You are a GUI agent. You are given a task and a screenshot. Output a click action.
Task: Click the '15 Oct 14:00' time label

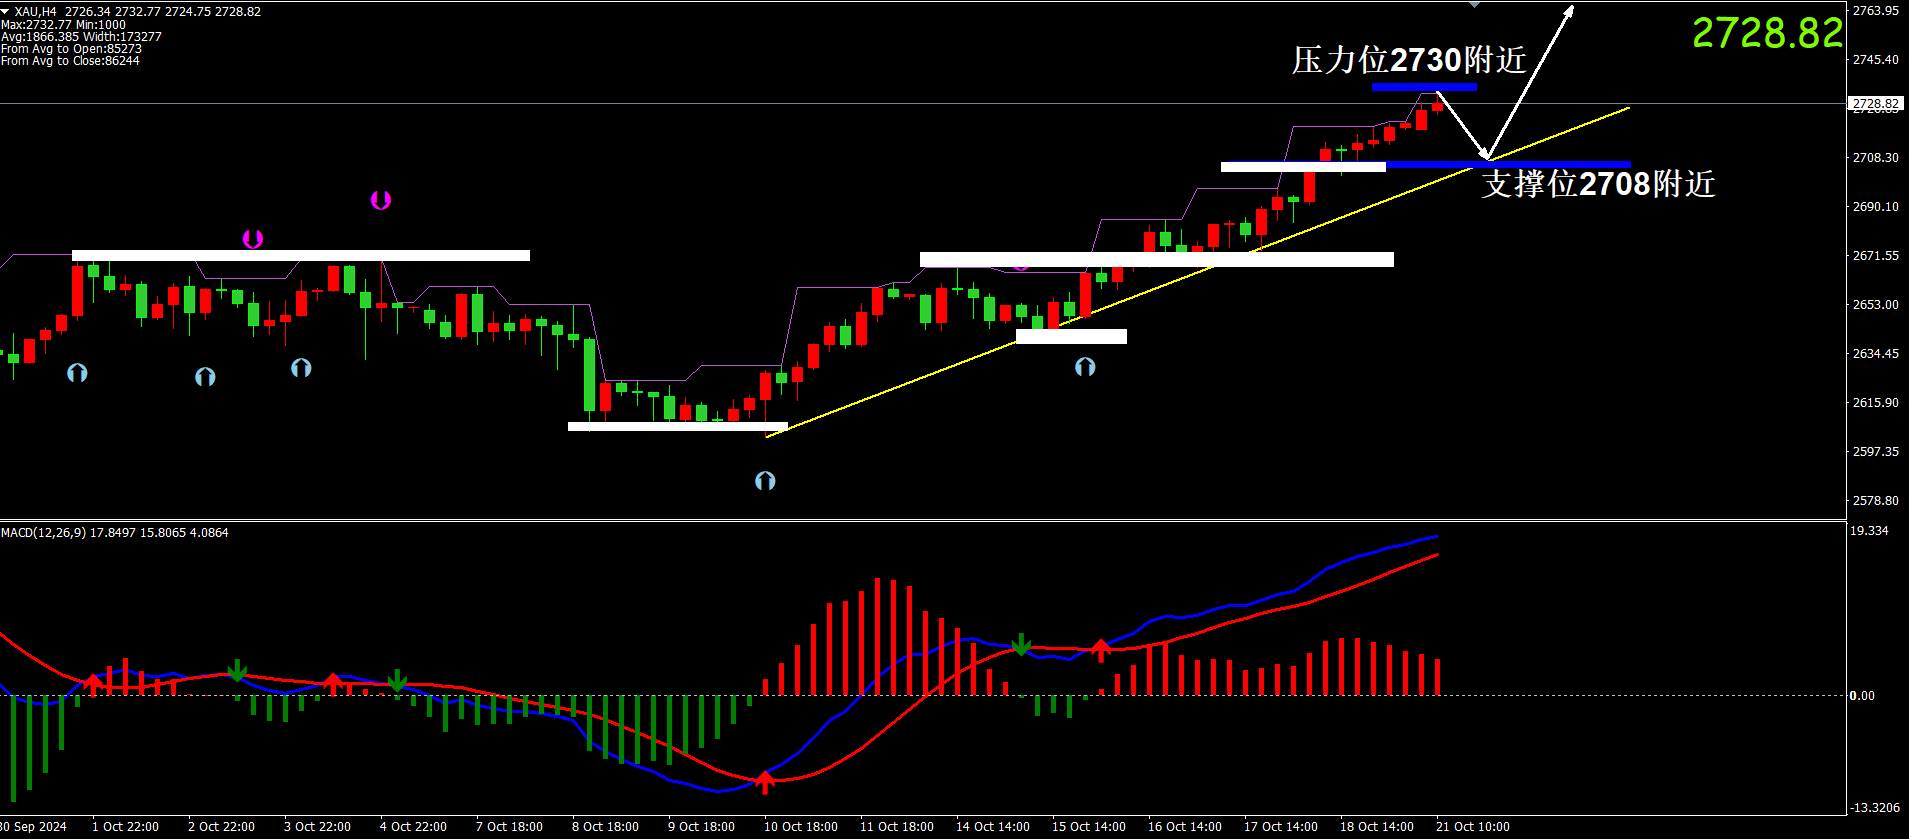[x=1089, y=827]
